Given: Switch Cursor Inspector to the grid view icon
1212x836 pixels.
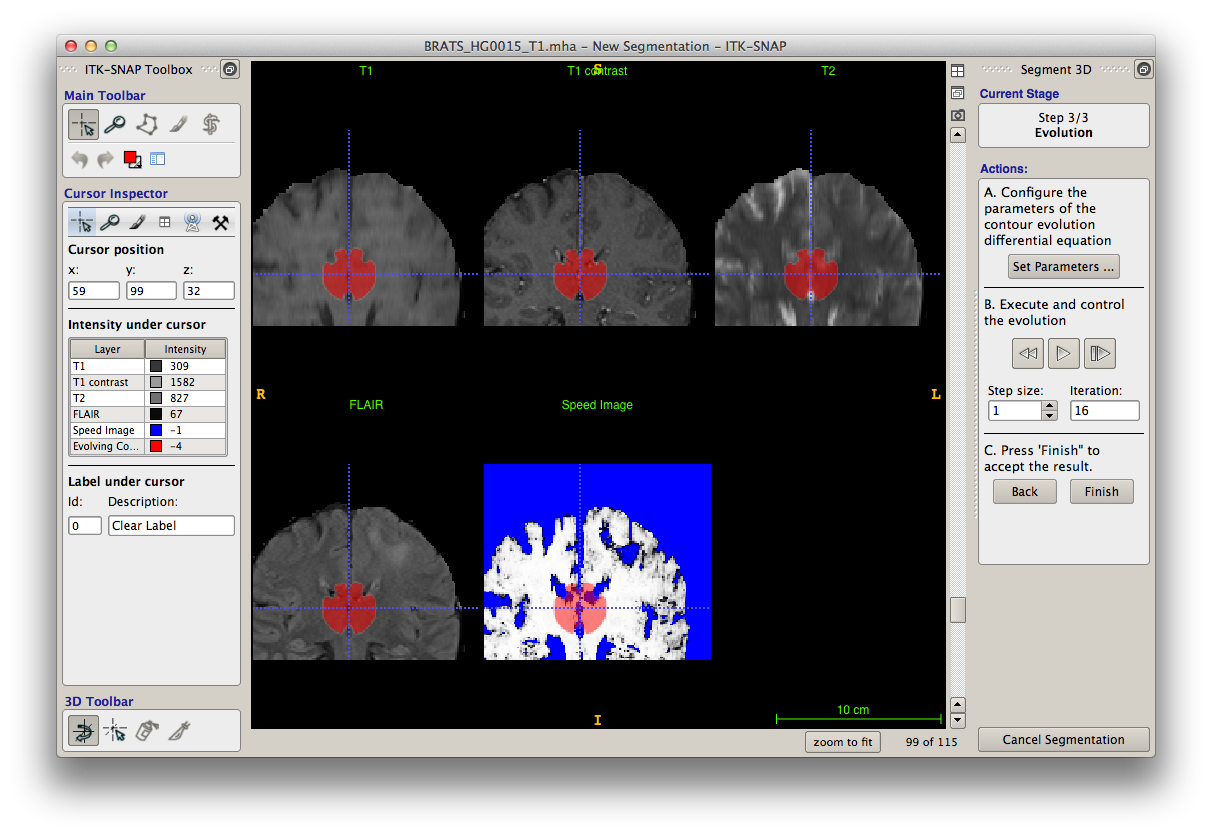Looking at the screenshot, I should pos(164,221).
